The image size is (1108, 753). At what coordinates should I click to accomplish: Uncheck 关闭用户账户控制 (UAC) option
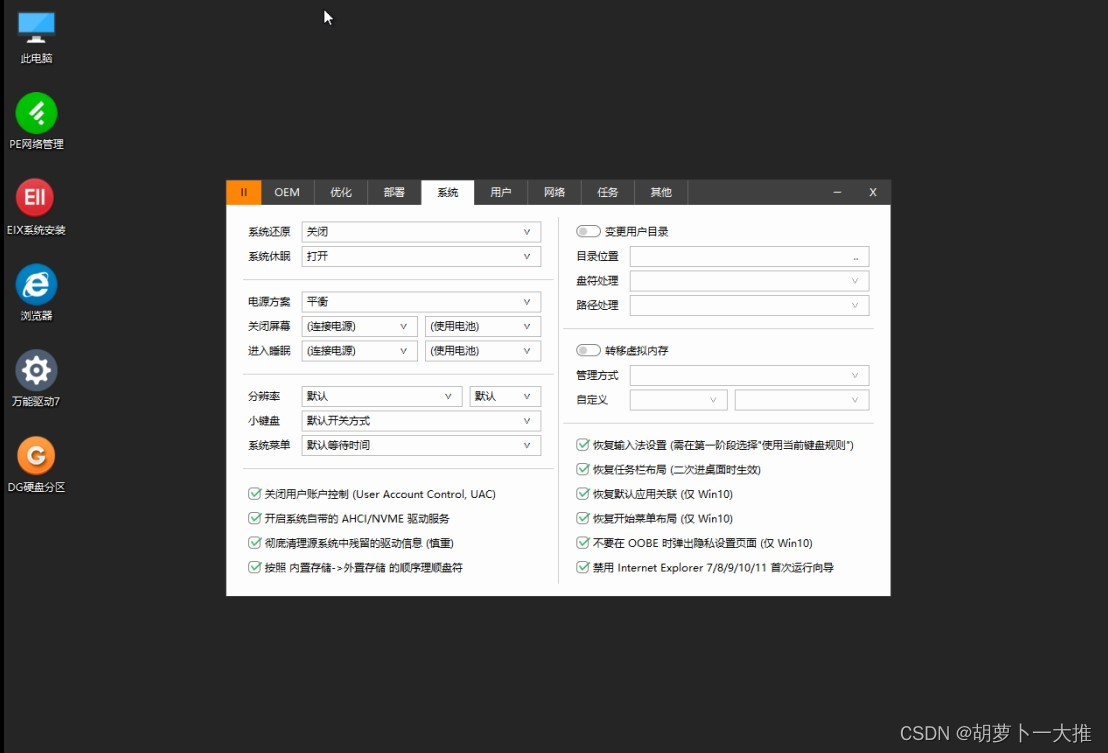255,493
